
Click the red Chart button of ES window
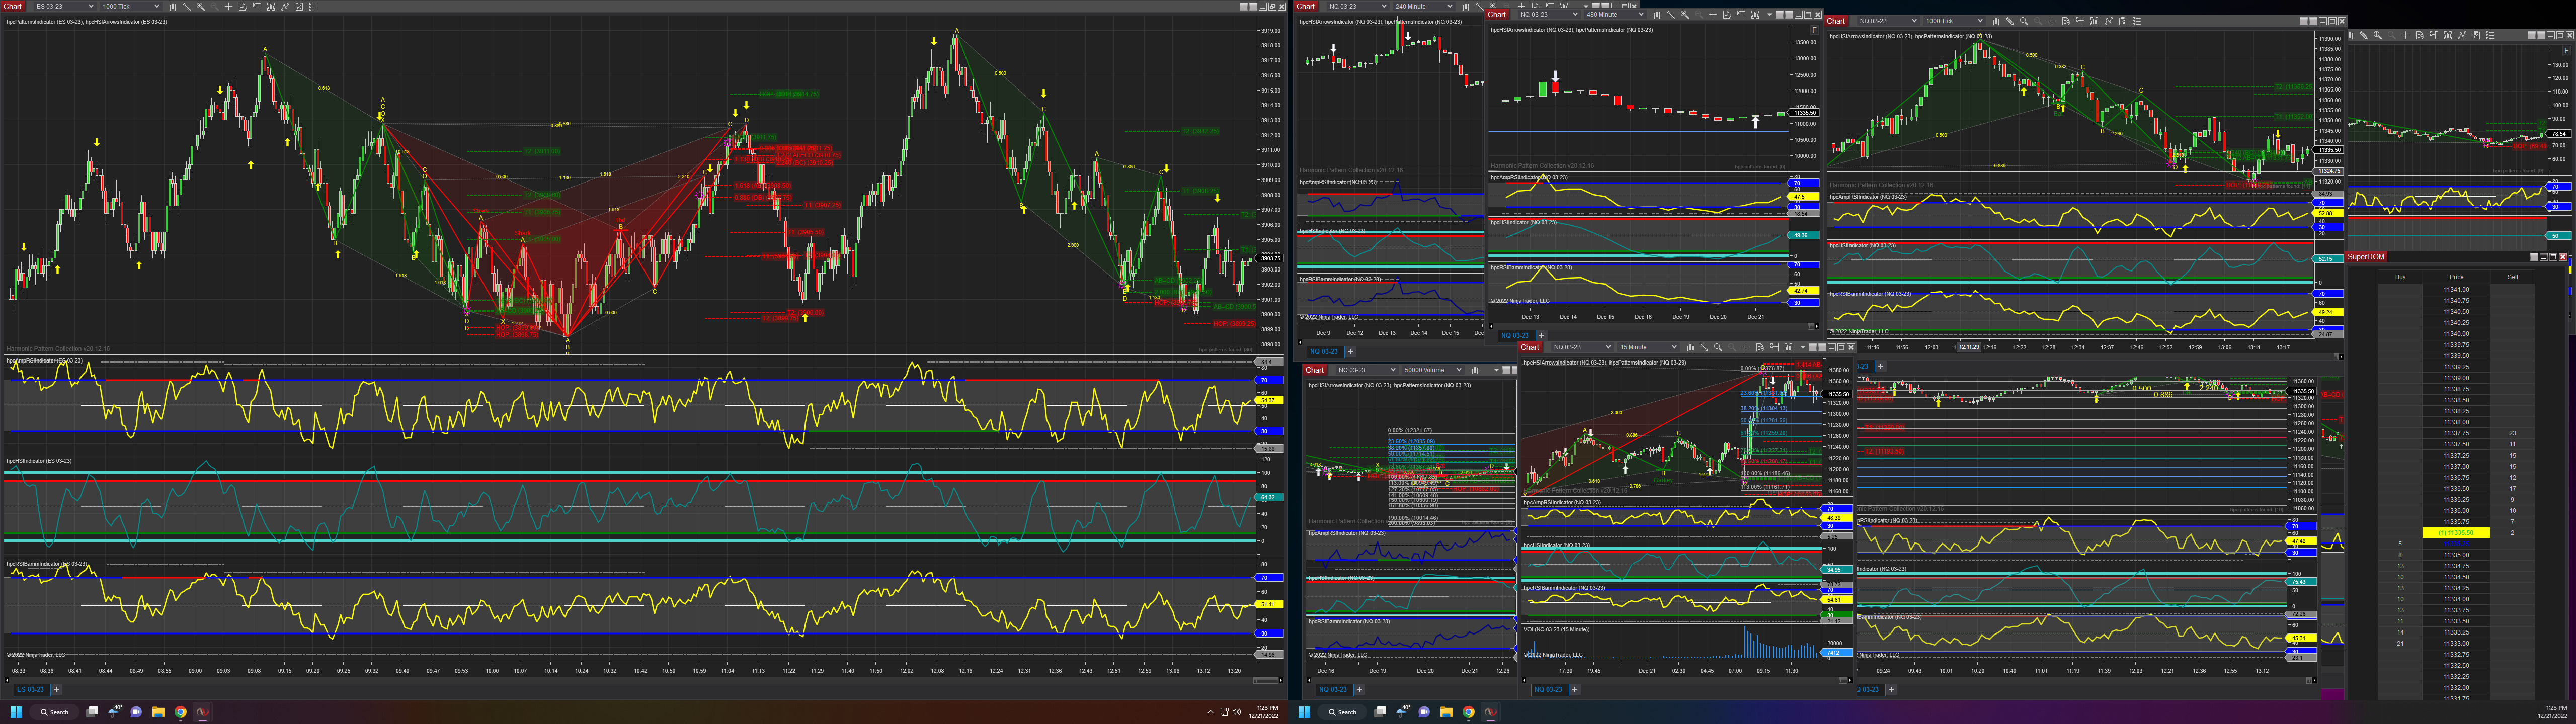[12, 6]
